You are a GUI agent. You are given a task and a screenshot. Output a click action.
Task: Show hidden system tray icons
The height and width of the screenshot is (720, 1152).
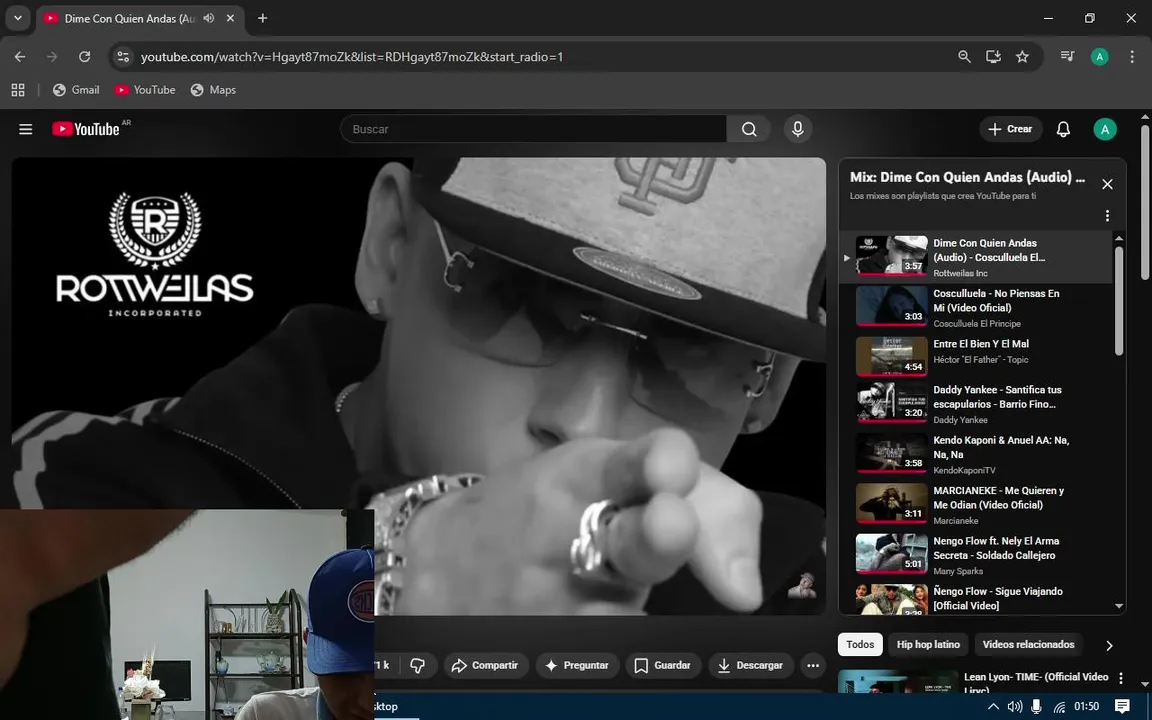coord(993,707)
